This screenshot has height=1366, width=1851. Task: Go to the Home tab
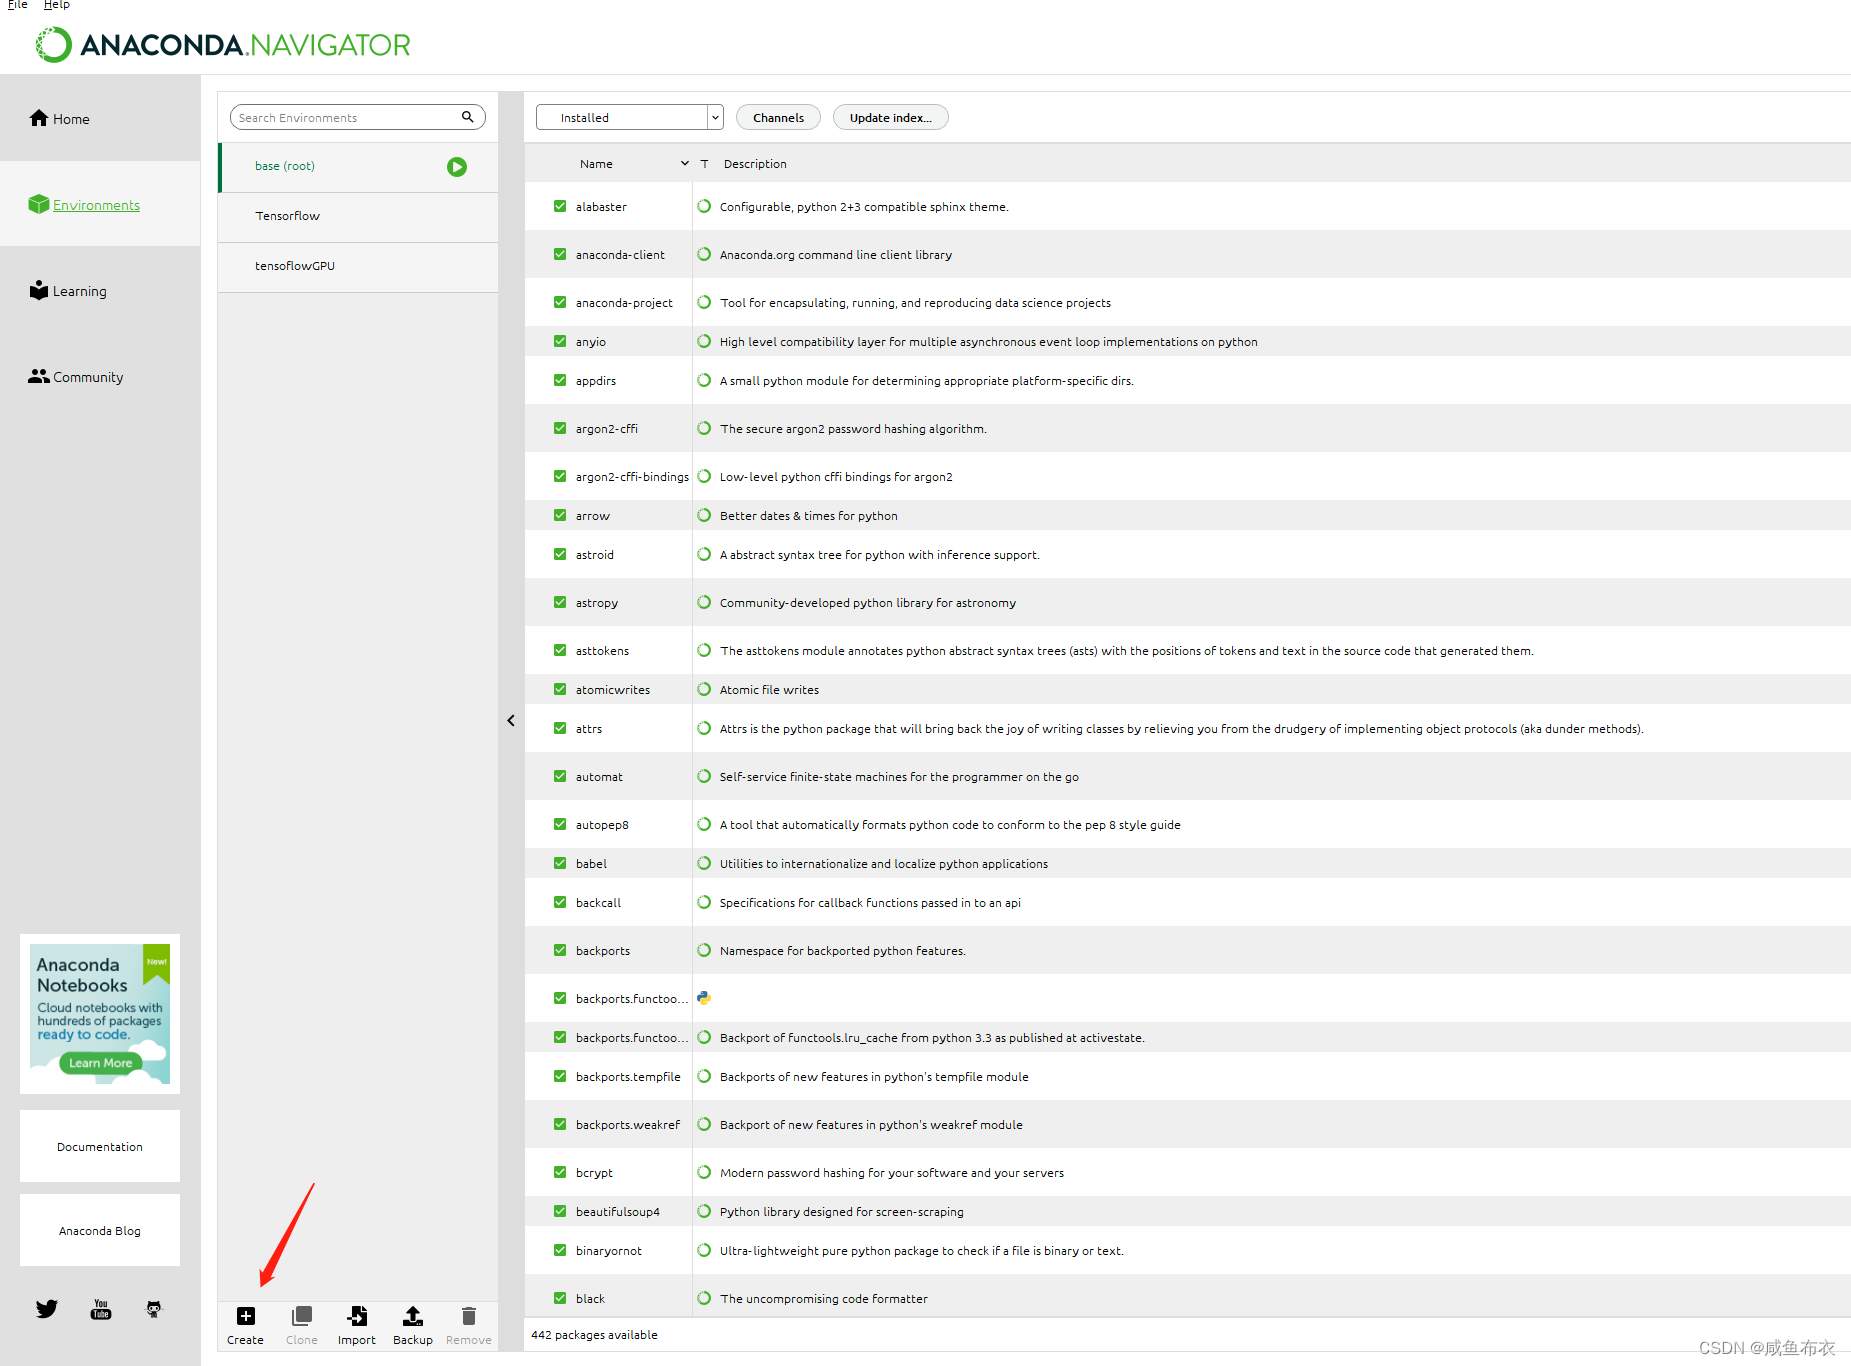click(100, 118)
